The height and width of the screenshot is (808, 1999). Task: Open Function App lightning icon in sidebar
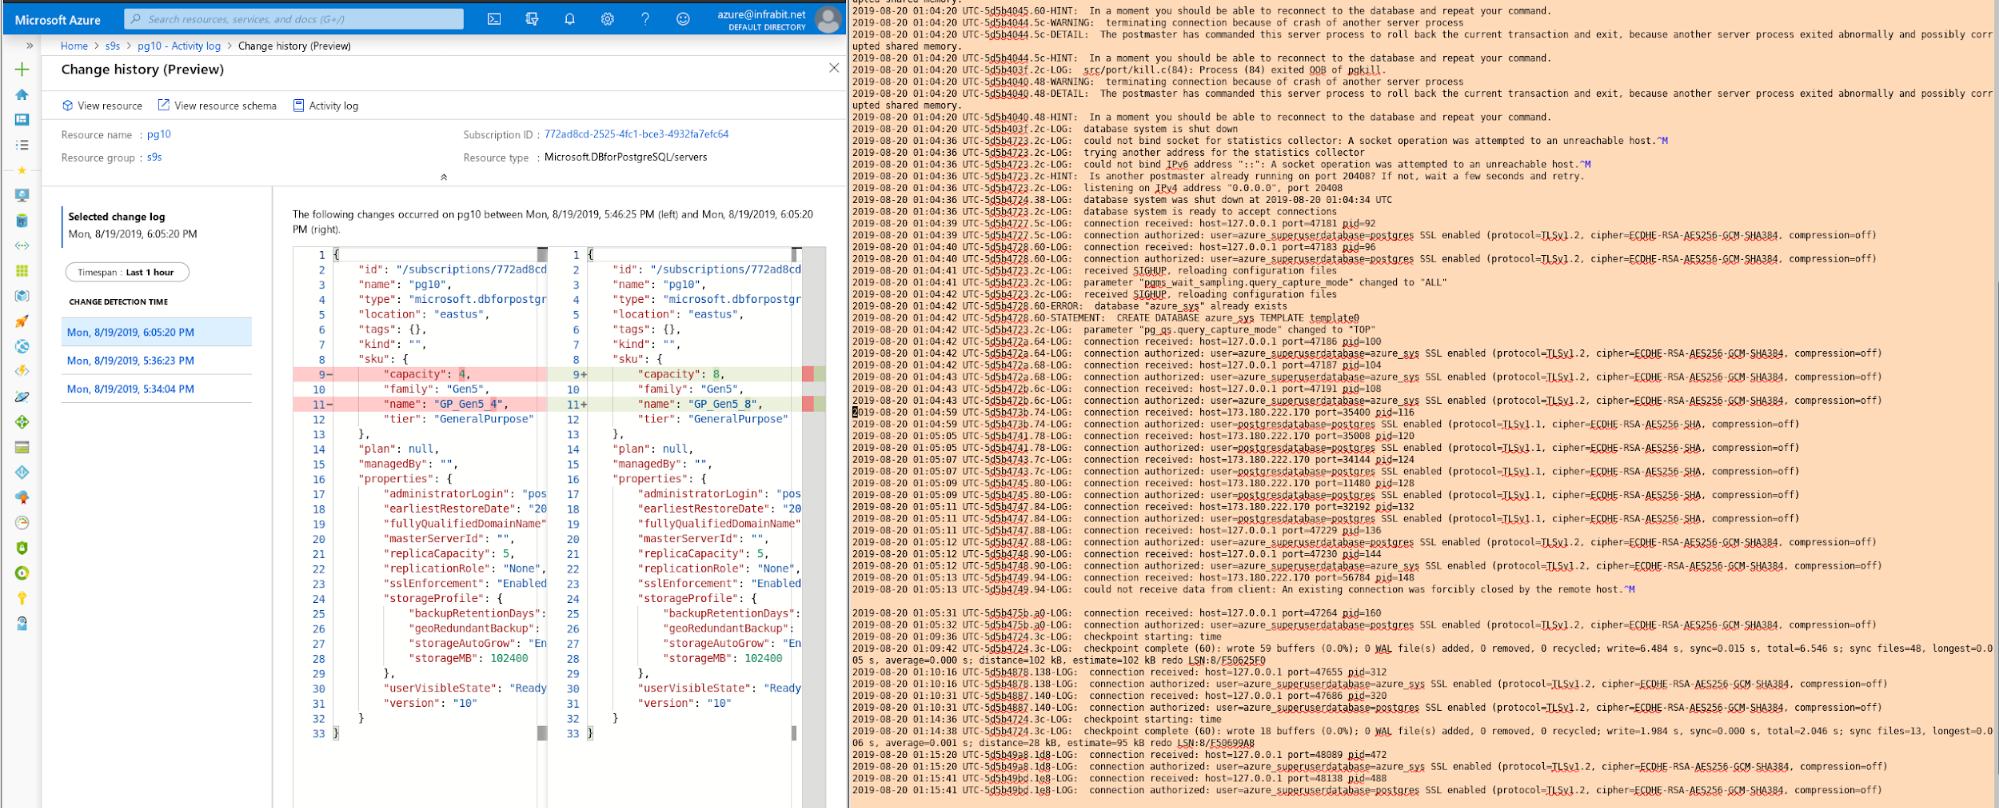pos(22,371)
